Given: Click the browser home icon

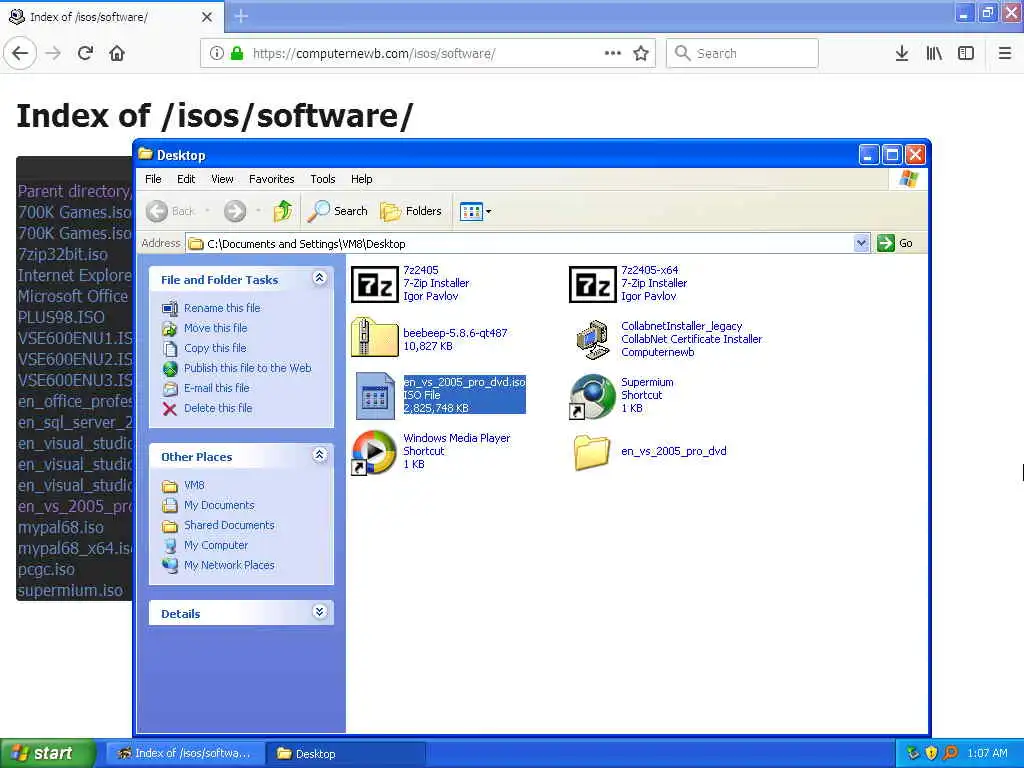Looking at the screenshot, I should tap(117, 53).
